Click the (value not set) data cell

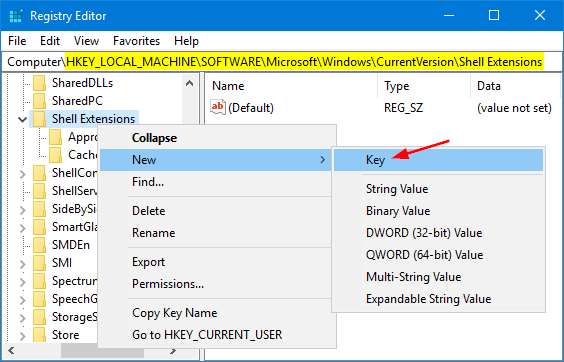click(514, 108)
